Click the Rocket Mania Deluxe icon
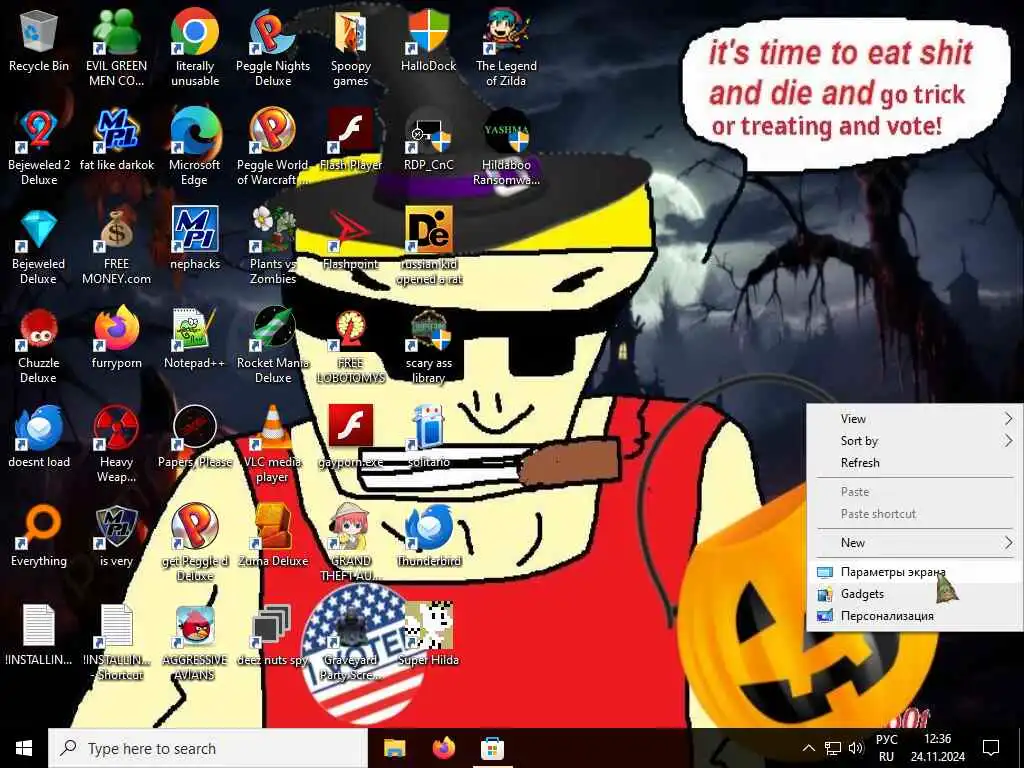Image resolution: width=1024 pixels, height=768 pixels. coord(273,330)
